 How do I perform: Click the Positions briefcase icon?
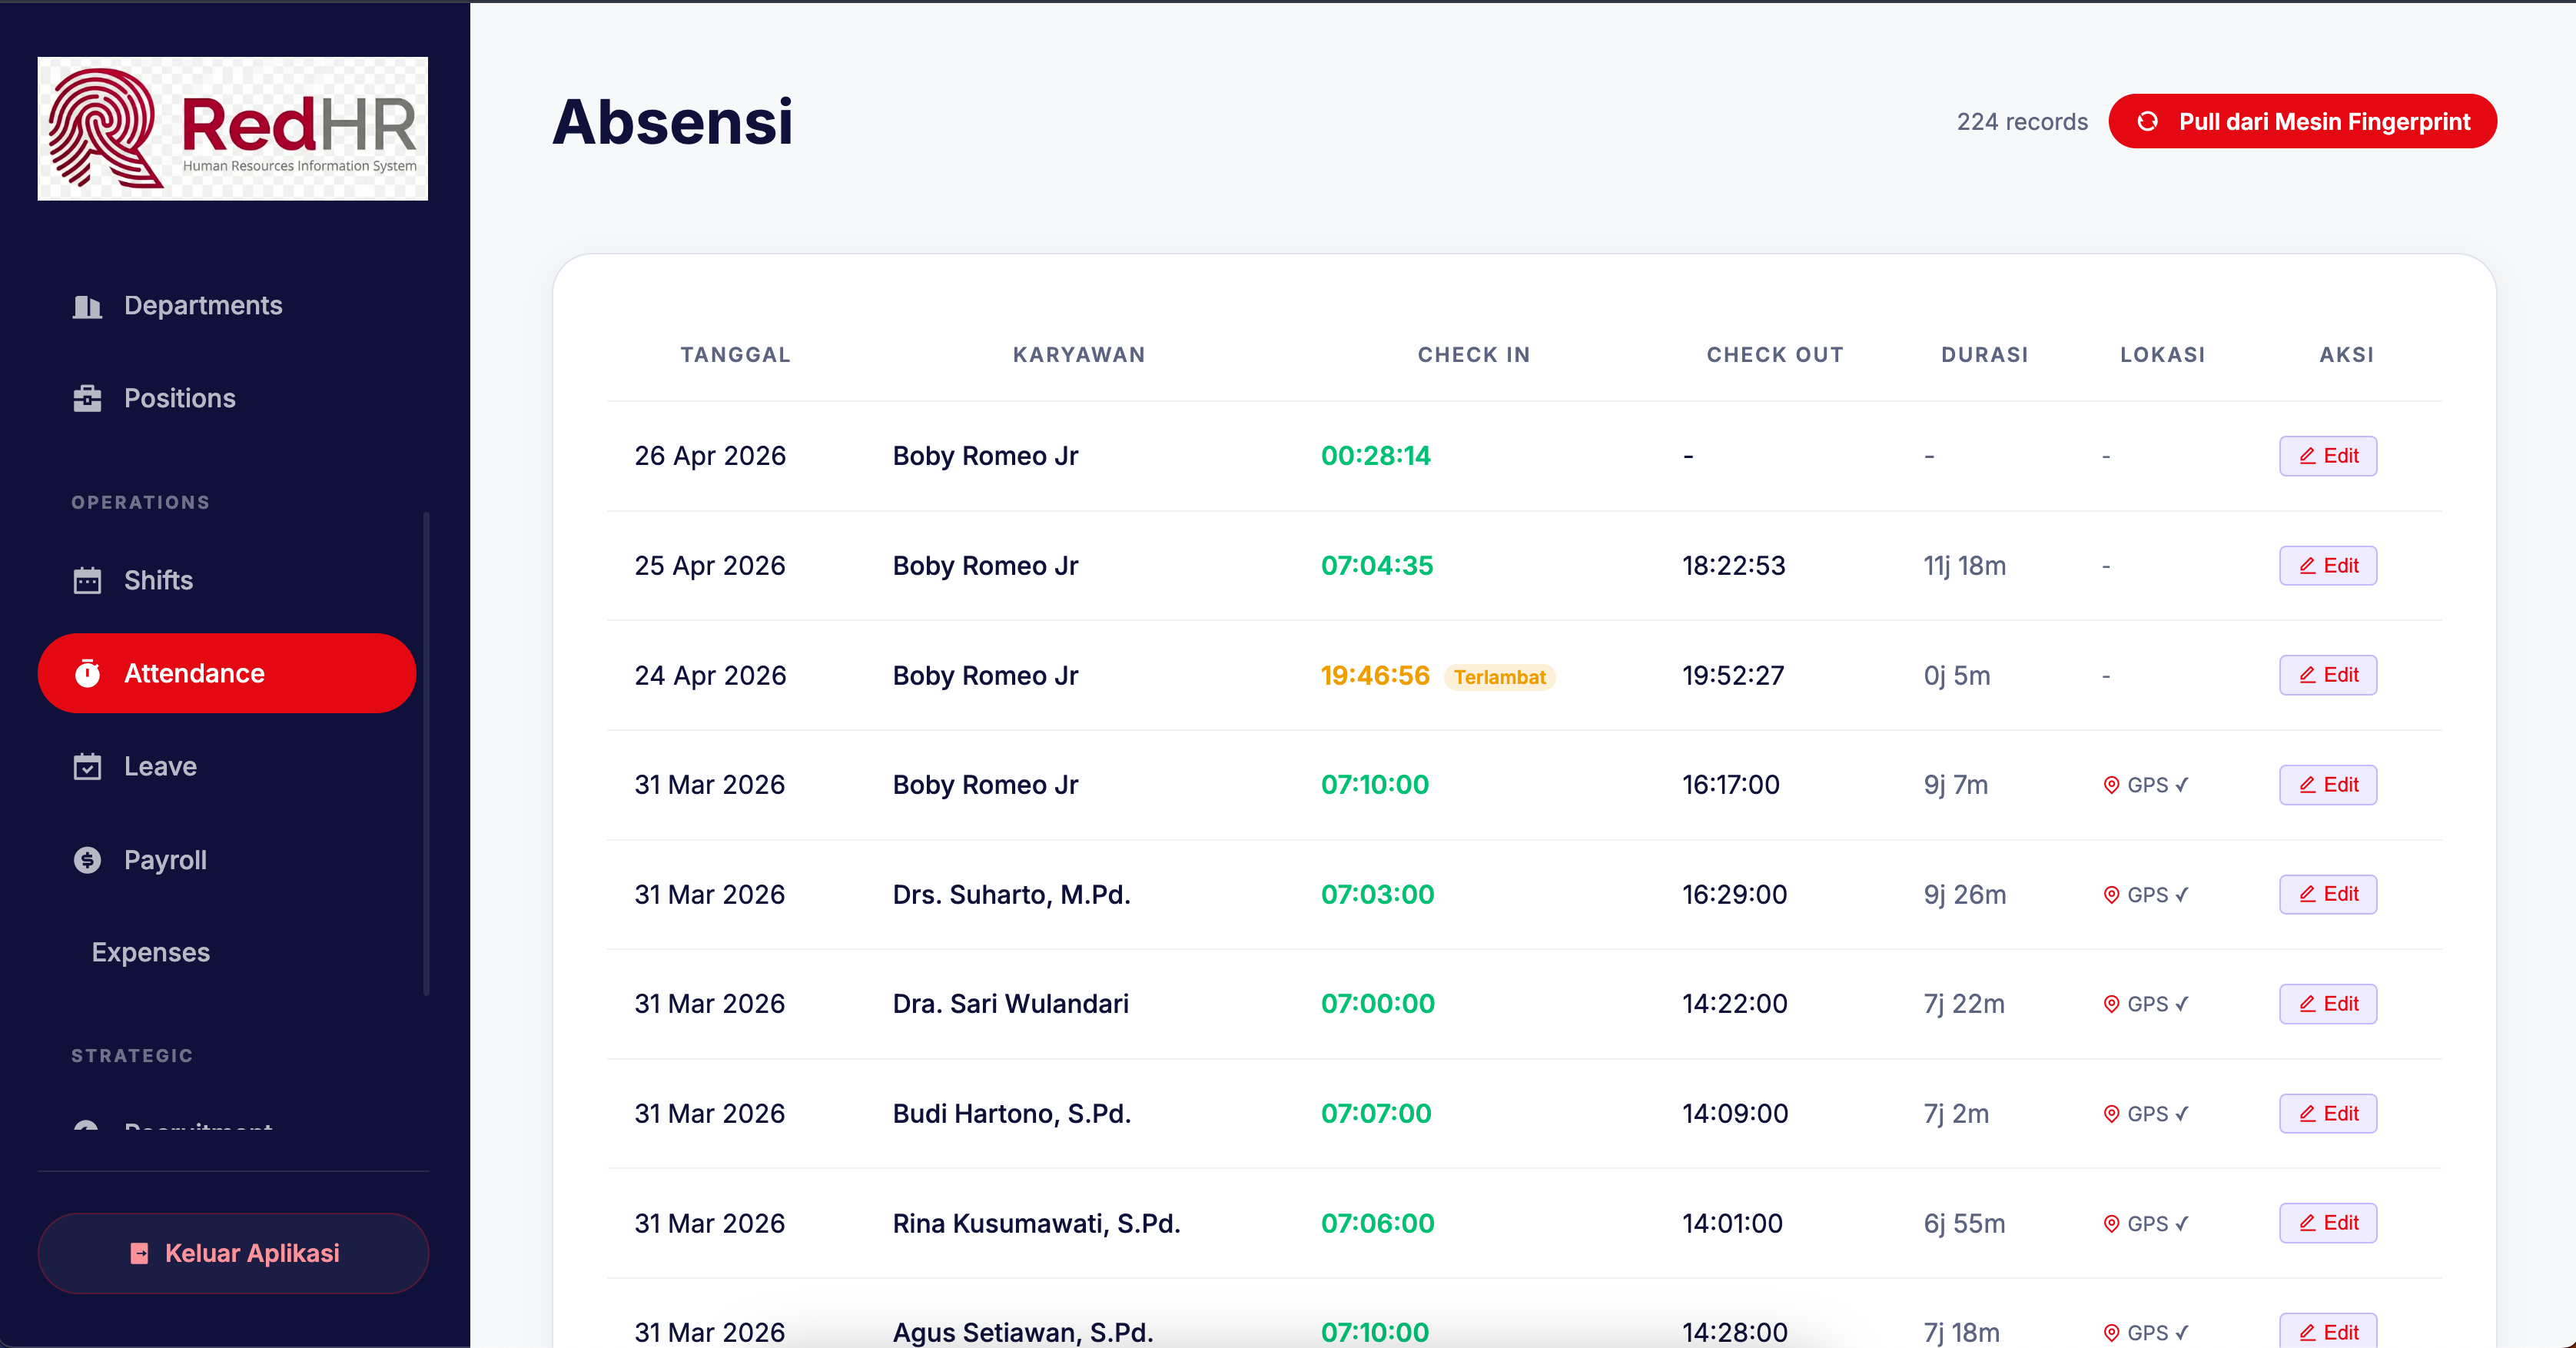tap(87, 399)
